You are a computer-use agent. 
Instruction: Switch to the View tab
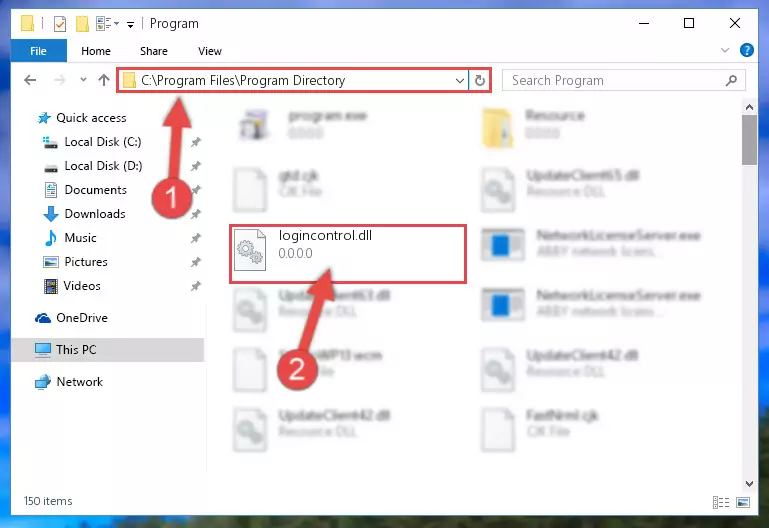210,51
